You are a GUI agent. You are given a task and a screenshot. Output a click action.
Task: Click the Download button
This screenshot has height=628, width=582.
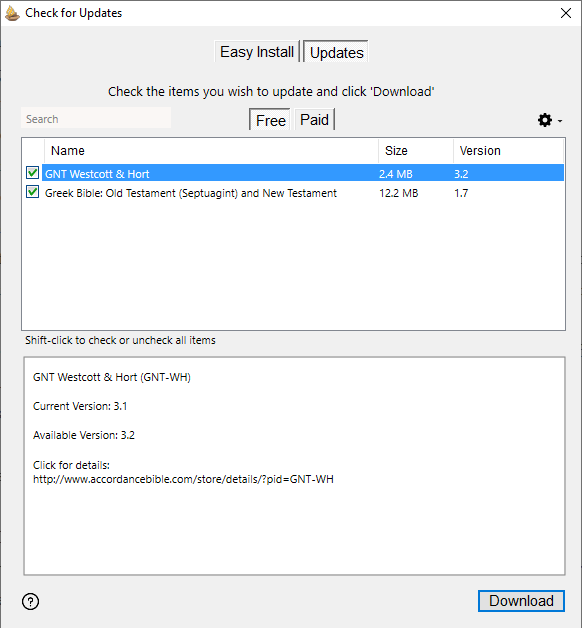[x=521, y=601]
